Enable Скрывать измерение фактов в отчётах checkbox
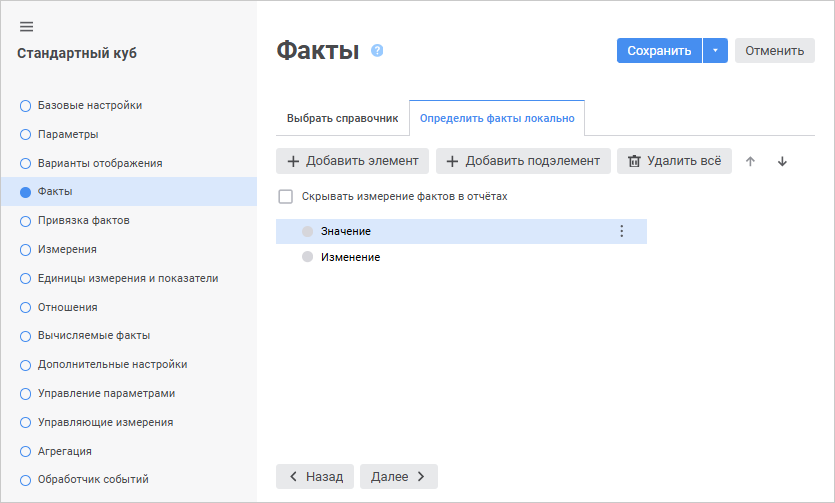 [285, 197]
